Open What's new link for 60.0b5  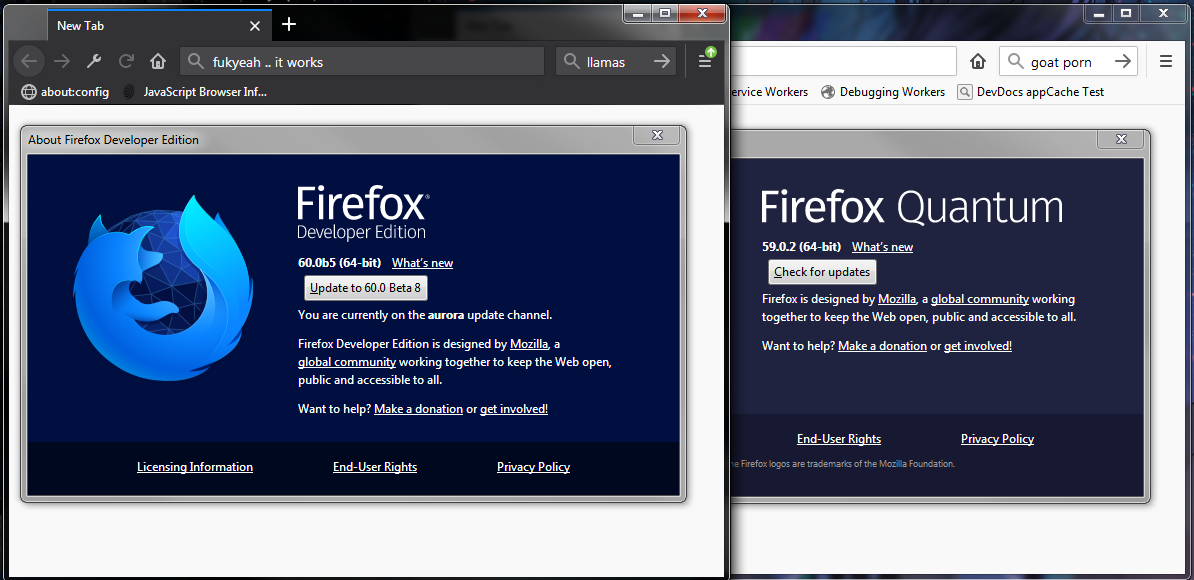tap(423, 263)
